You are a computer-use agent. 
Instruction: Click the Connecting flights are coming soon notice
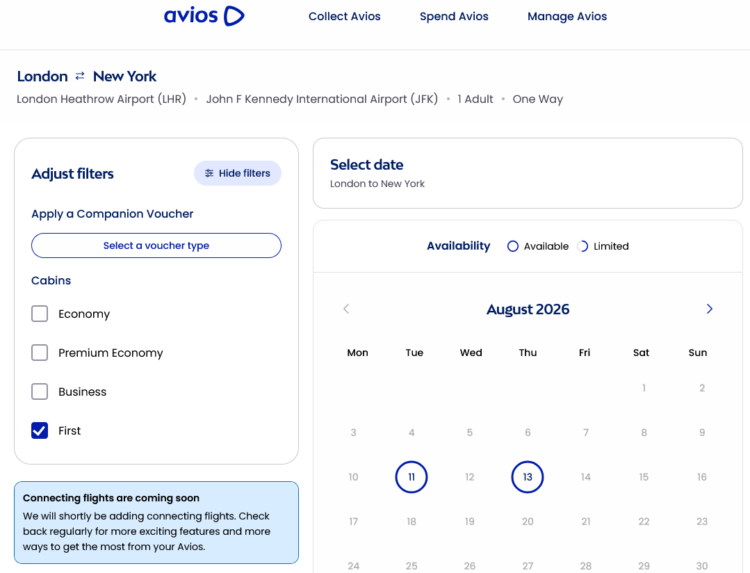tap(156, 522)
